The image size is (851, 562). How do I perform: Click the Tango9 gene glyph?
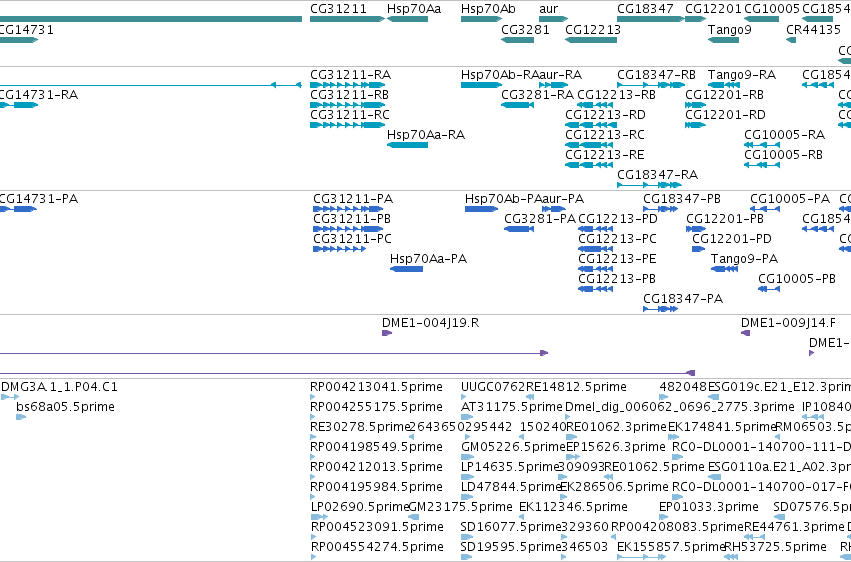pos(723,40)
